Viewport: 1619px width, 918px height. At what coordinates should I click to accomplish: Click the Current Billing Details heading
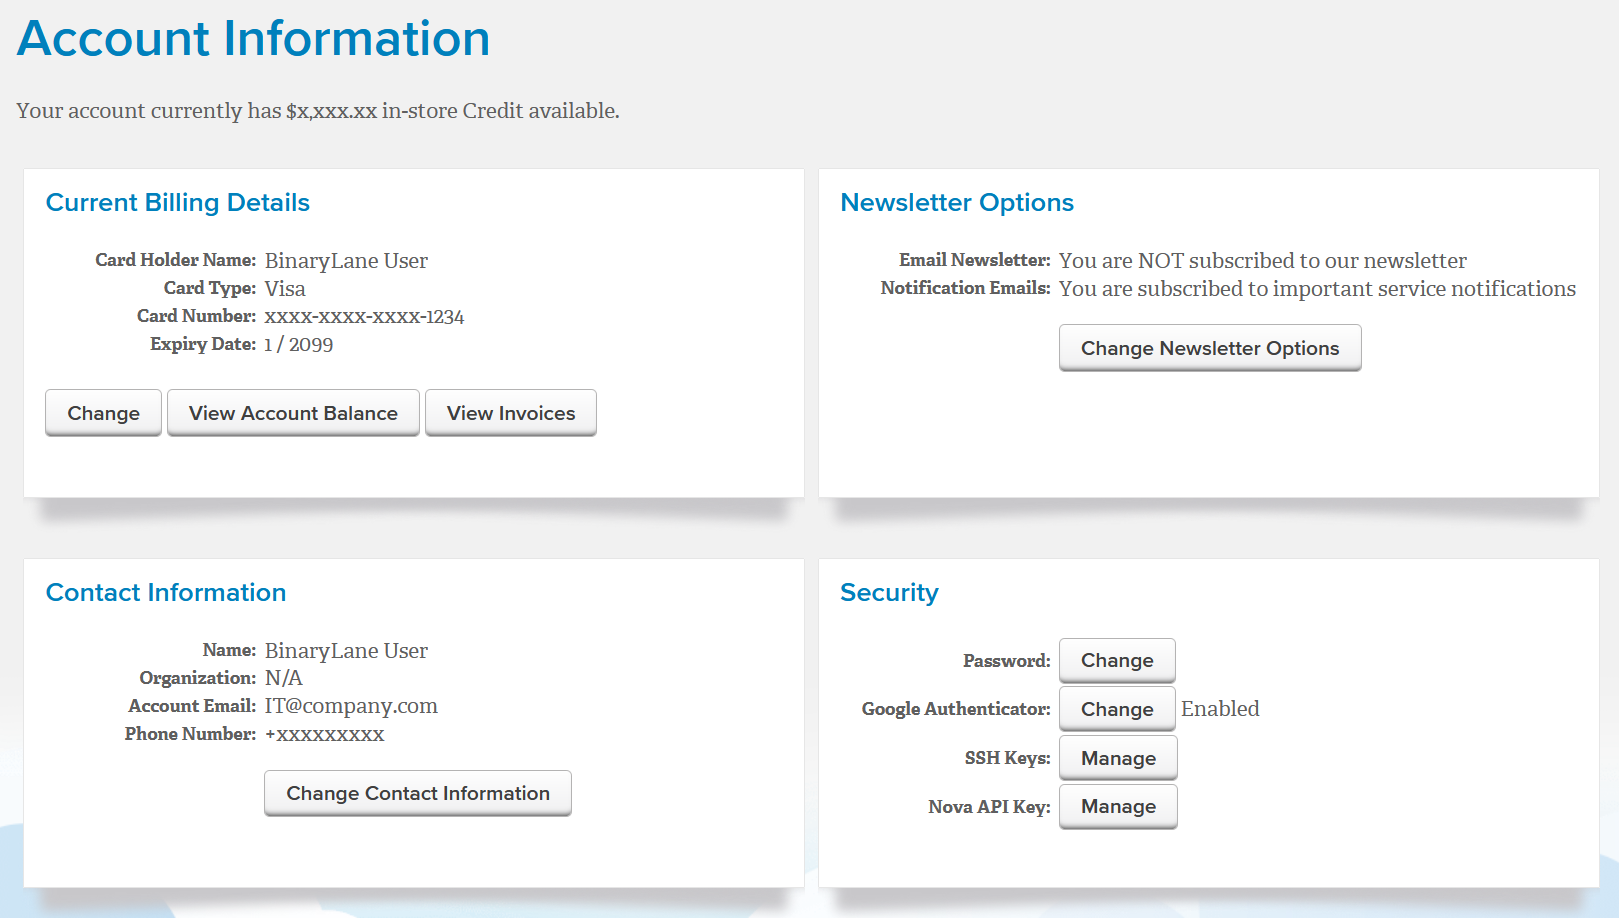pos(178,202)
